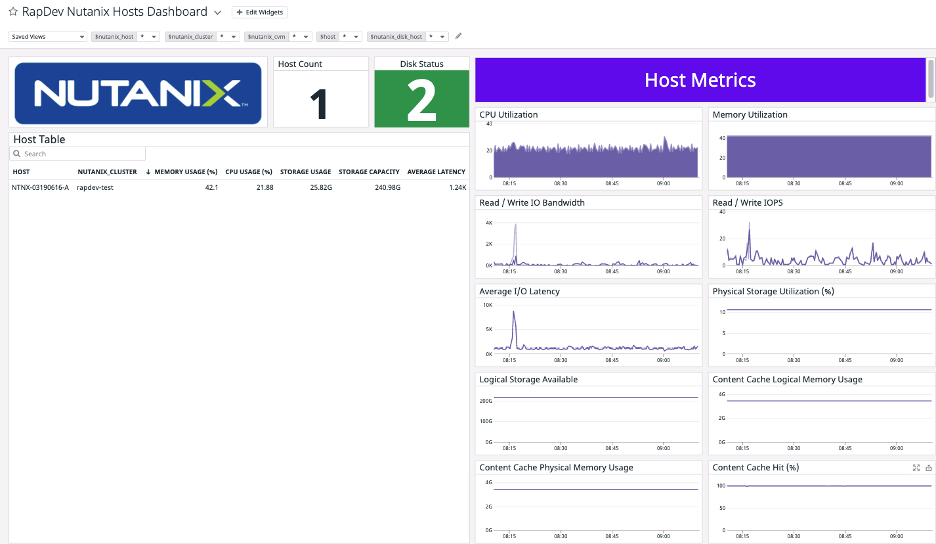Sort table by STORAGE USAGE column

pyautogui.click(x=305, y=171)
